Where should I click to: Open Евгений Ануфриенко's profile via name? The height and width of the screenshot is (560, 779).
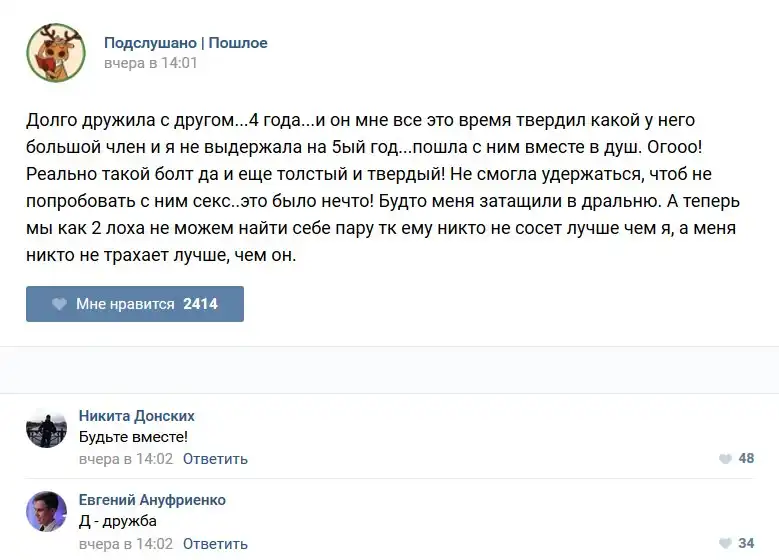[152, 500]
